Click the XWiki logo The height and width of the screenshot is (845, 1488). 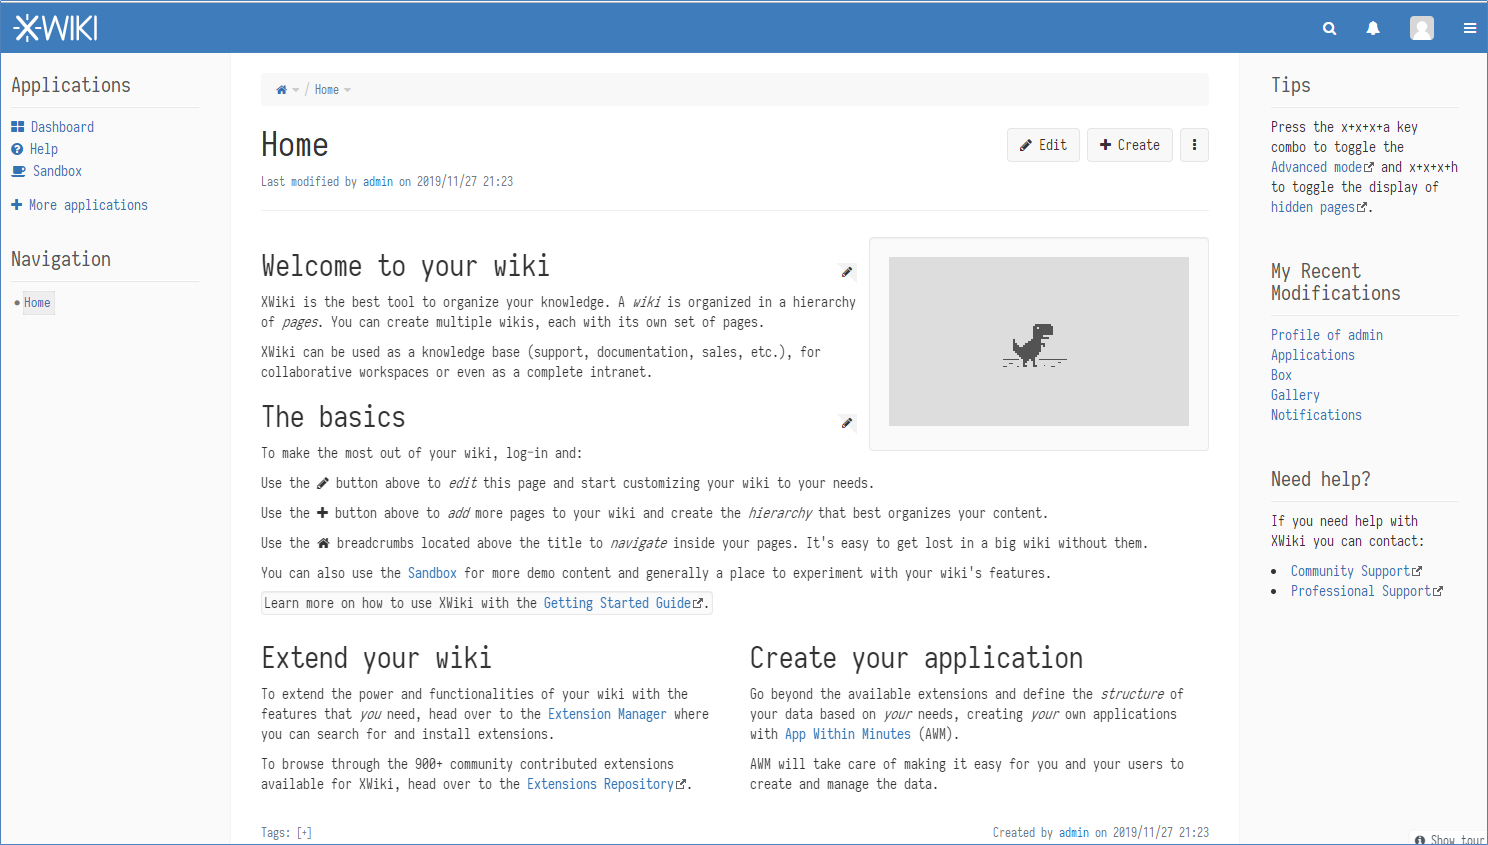click(x=56, y=28)
